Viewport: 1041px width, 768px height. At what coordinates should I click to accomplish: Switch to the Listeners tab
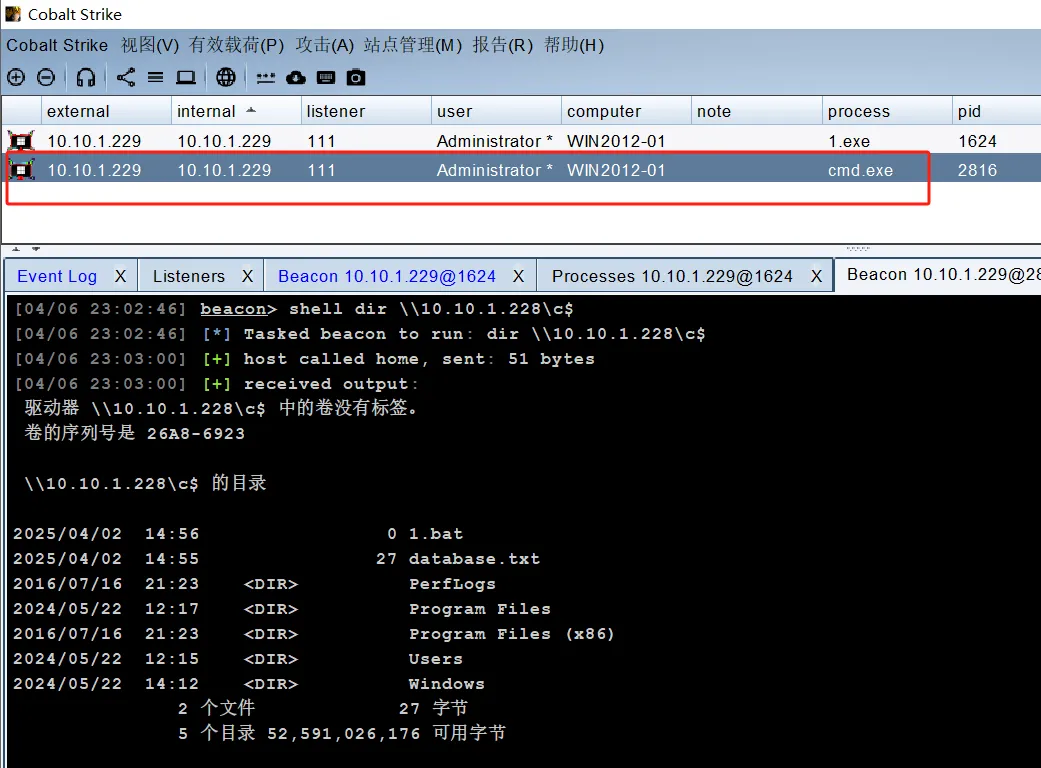pos(189,276)
